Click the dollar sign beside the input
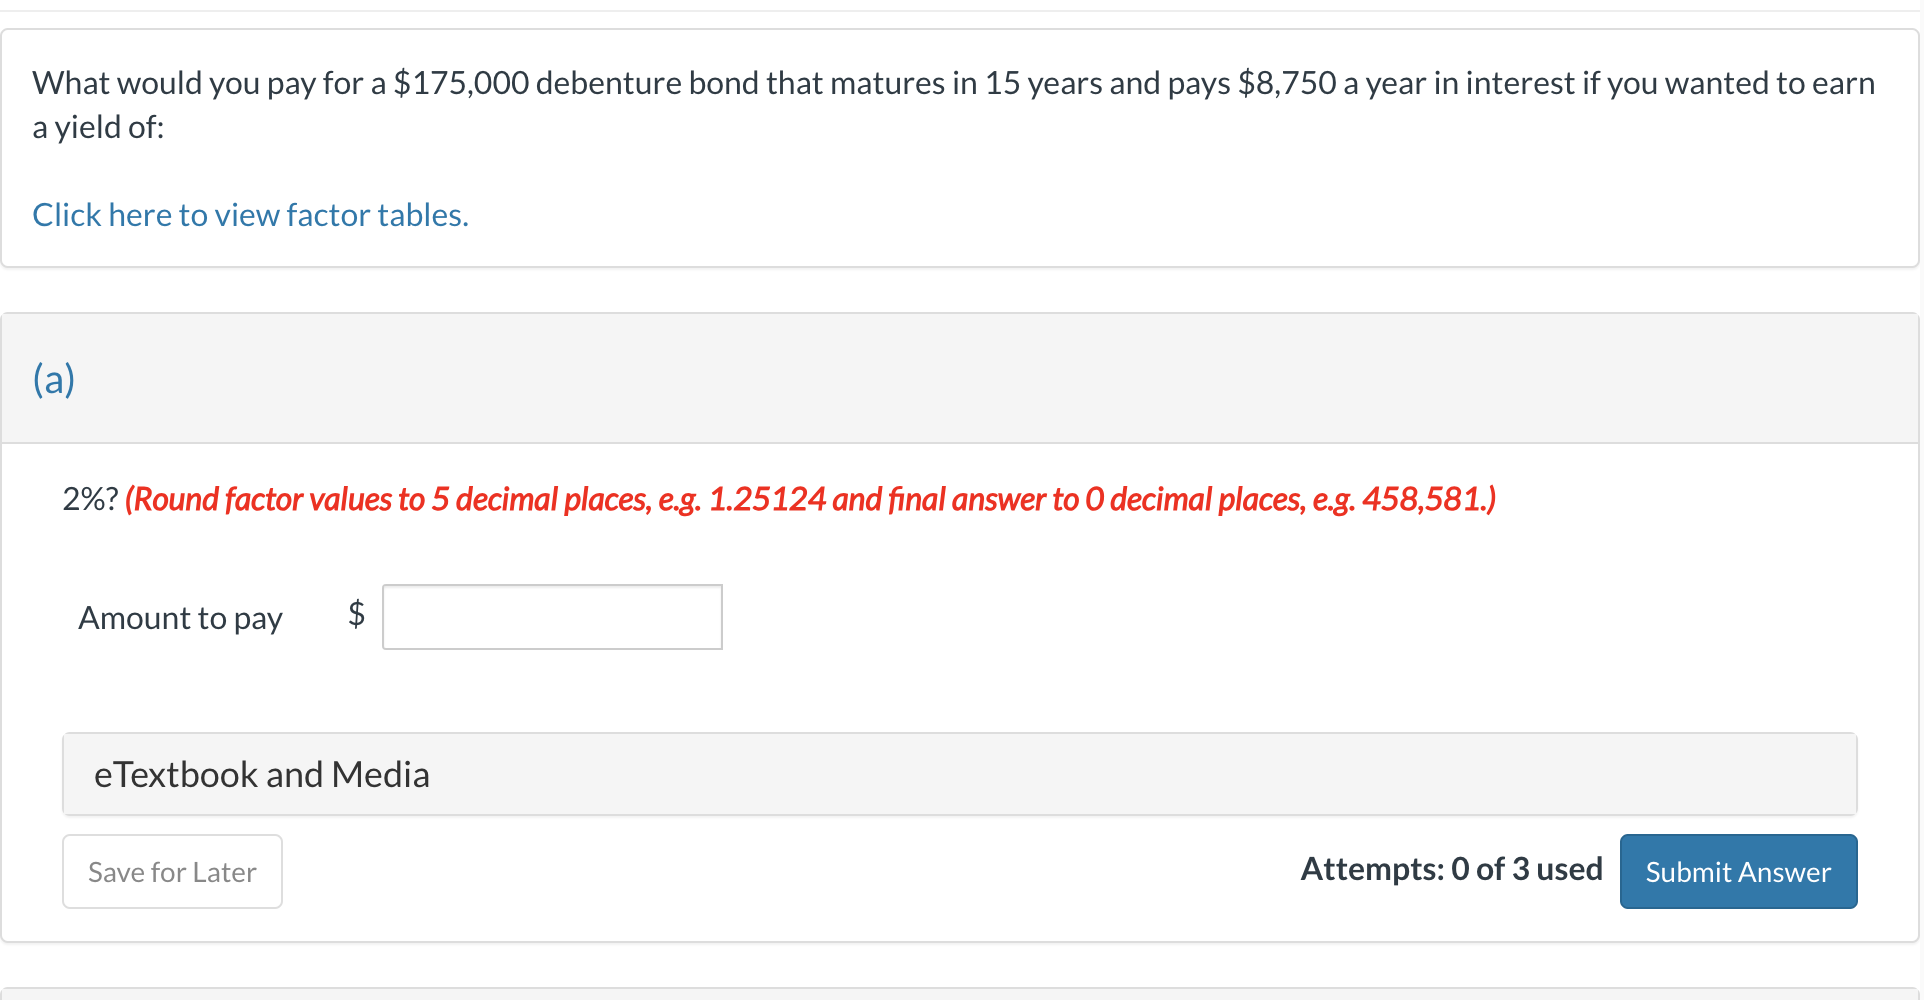The height and width of the screenshot is (1000, 1924). tap(356, 613)
